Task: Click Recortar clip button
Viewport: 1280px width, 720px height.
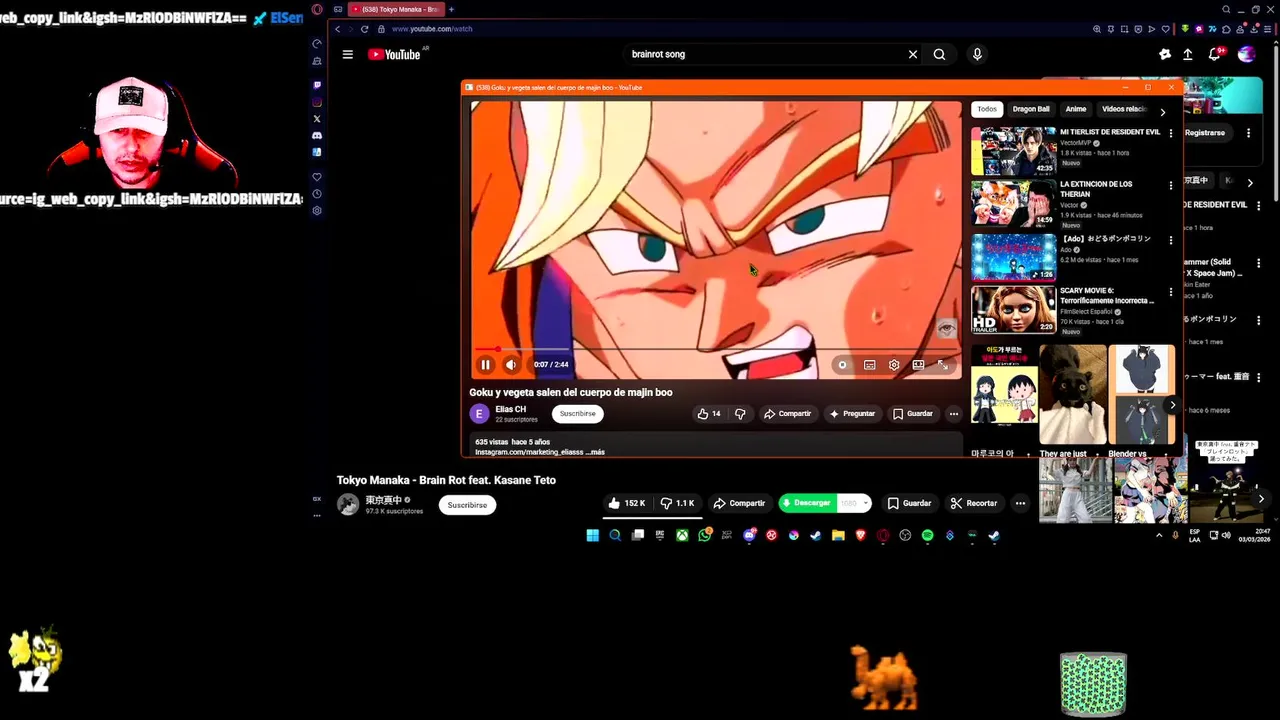Action: pos(974,504)
